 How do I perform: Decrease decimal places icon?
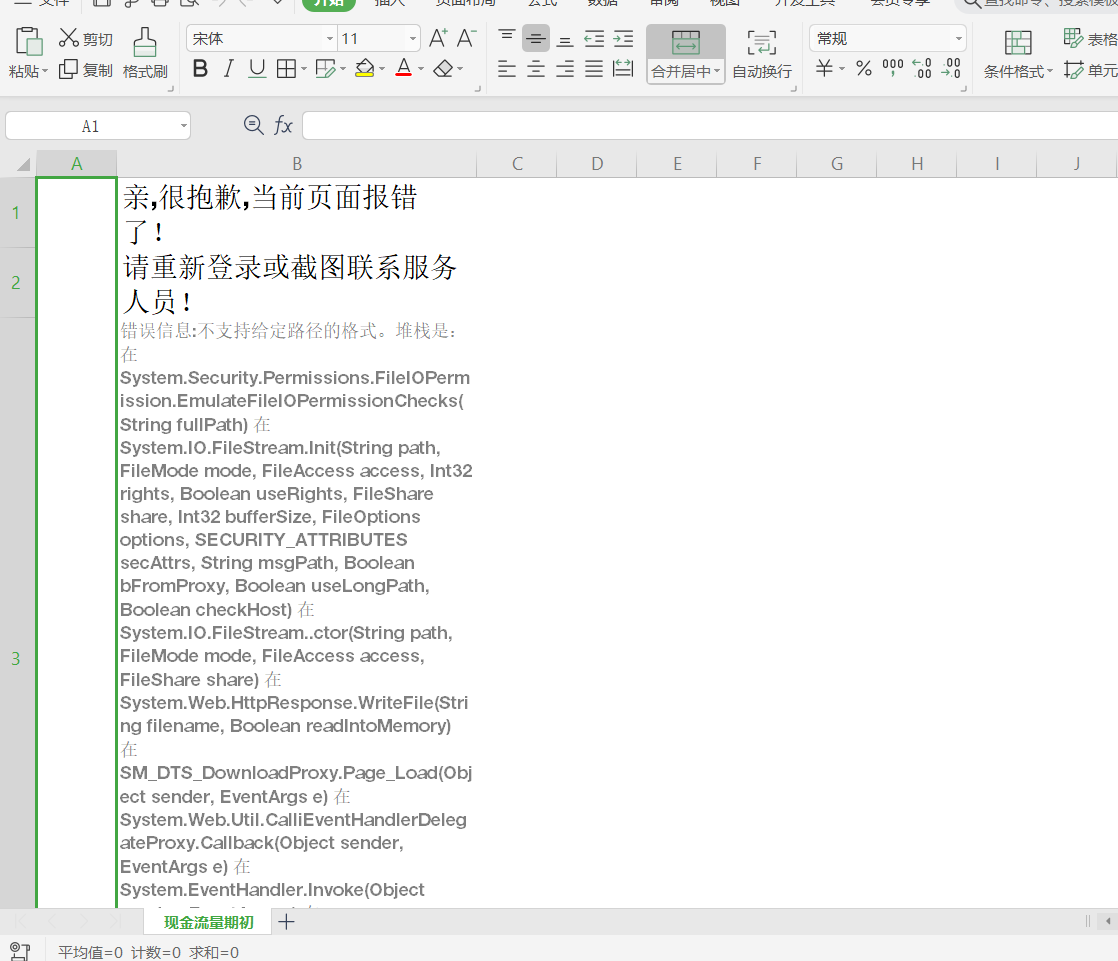pos(951,68)
